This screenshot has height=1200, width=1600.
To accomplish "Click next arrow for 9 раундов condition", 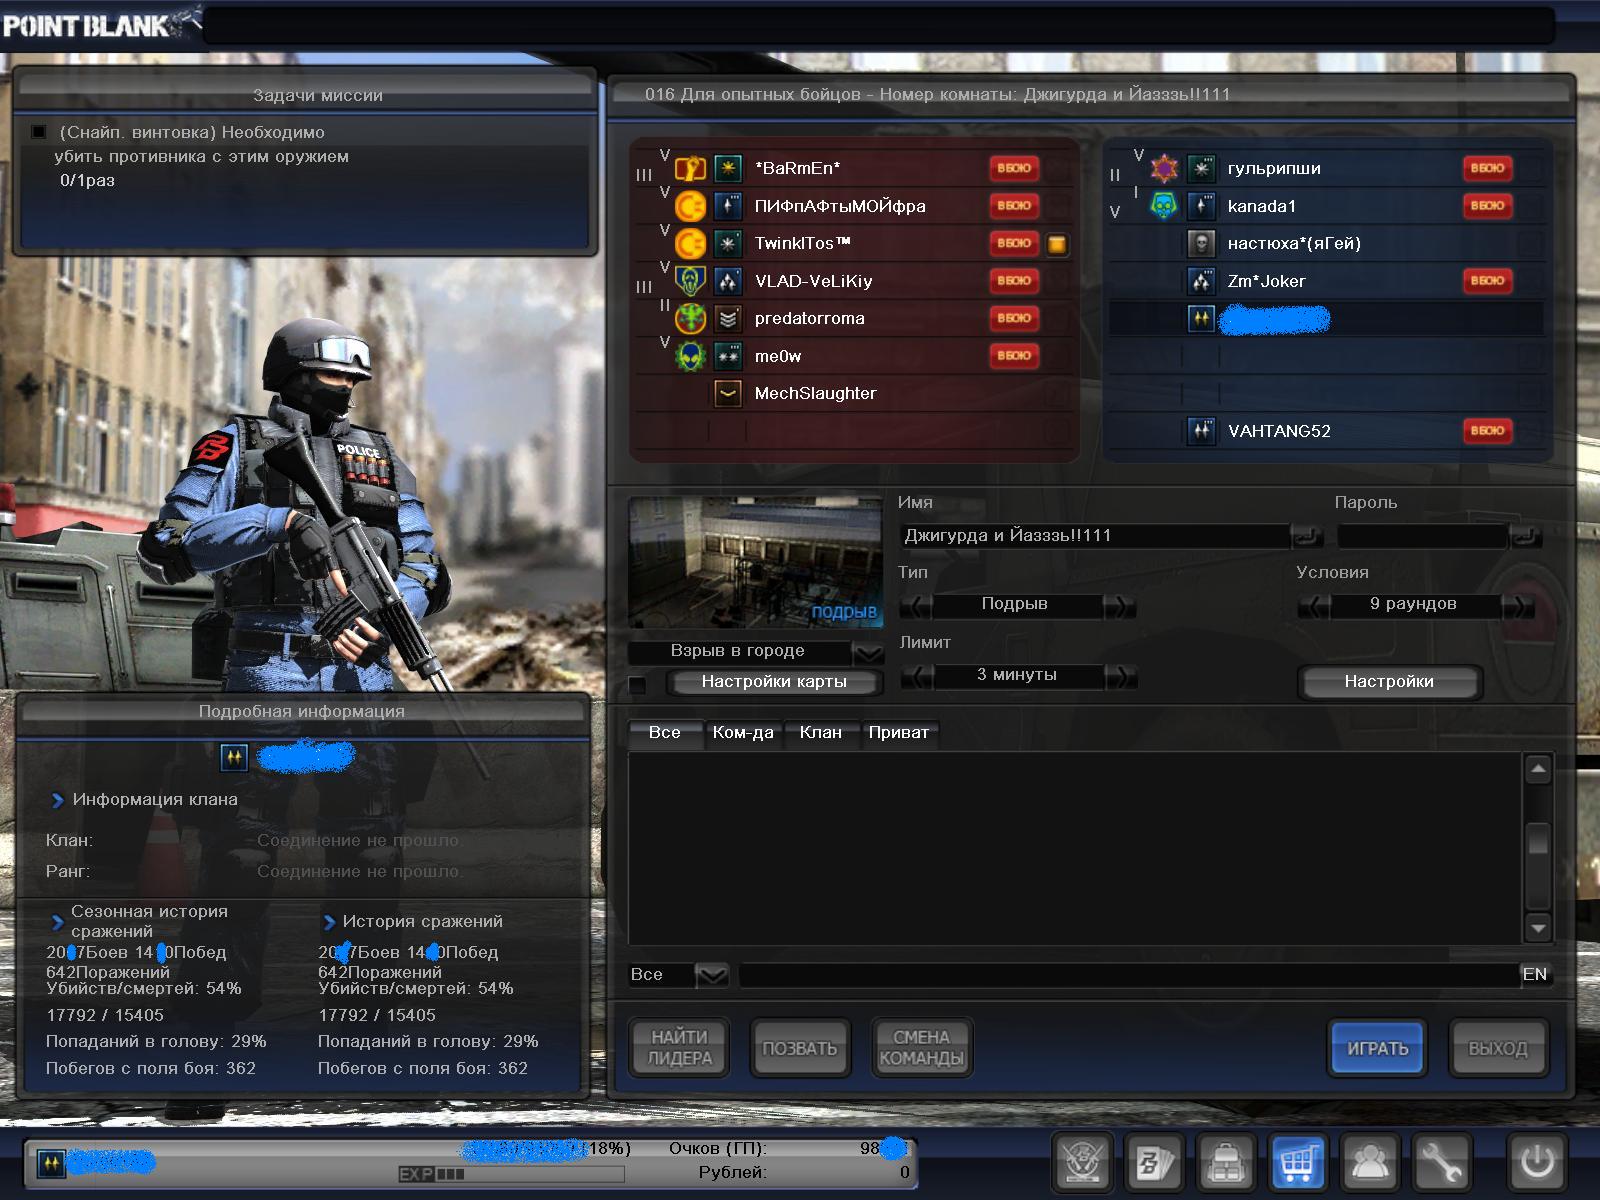I will click(1521, 606).
